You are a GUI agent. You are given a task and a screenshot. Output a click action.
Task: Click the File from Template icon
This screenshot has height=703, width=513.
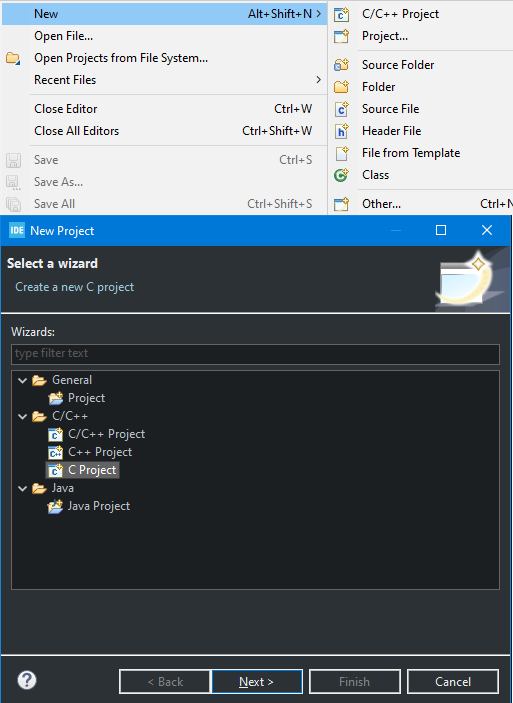coord(341,153)
